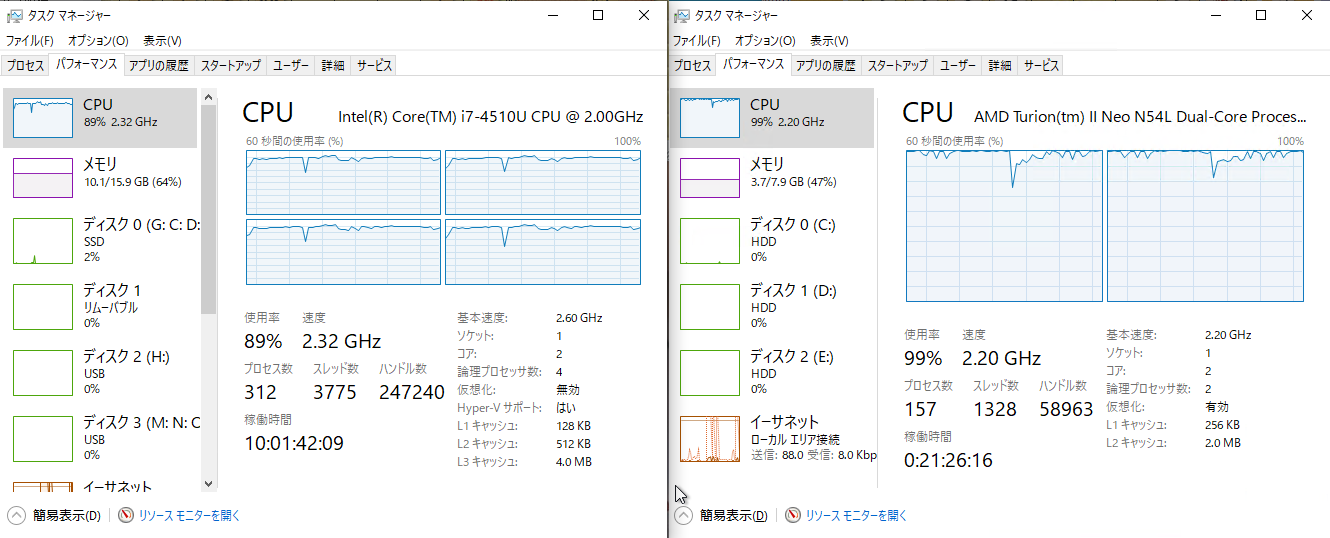Click uptime value 0:21:26:16 in right window
The height and width of the screenshot is (538, 1330).
click(948, 461)
